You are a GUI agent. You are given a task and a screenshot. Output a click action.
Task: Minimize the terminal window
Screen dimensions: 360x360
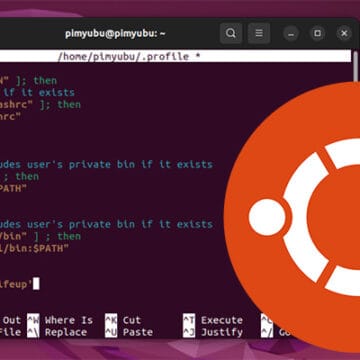(291, 33)
